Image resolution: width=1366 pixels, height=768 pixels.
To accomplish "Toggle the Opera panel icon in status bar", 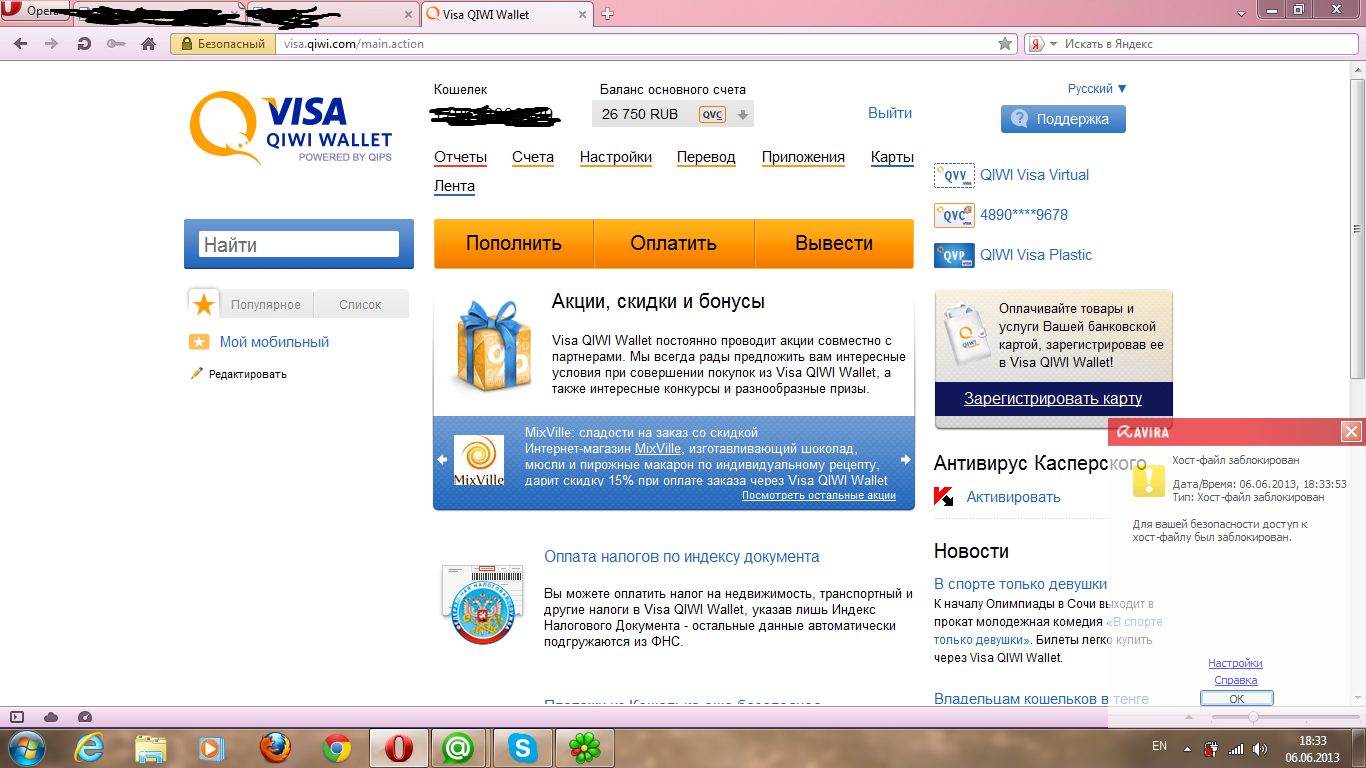I will [17, 717].
